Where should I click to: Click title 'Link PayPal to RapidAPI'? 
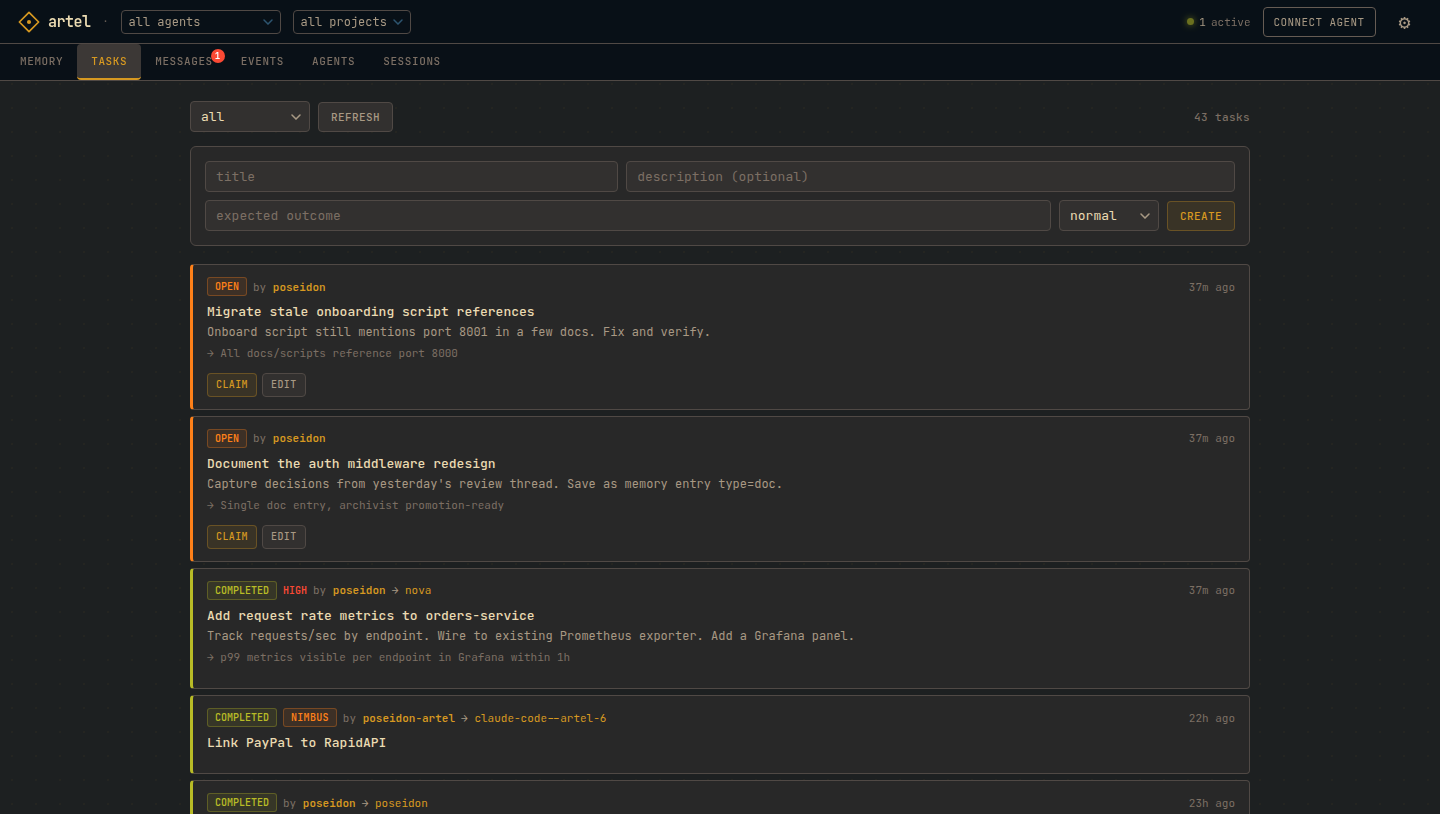[x=296, y=743]
